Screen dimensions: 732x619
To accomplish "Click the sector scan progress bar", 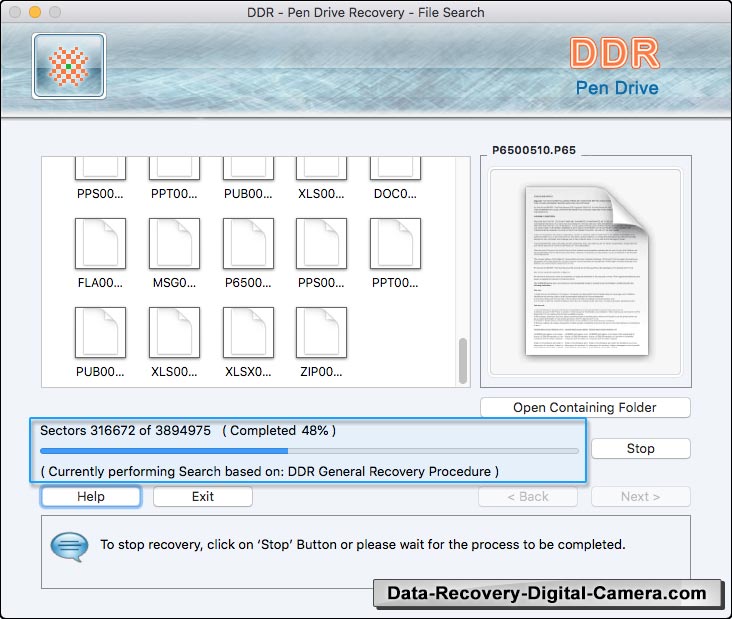I will (310, 451).
